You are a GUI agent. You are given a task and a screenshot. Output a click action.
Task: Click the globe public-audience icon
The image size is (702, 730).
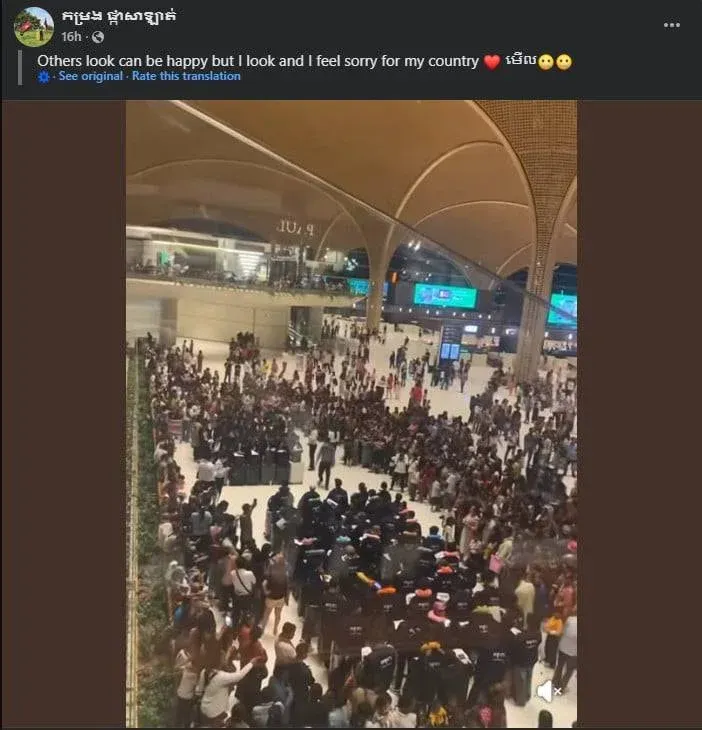coord(98,37)
